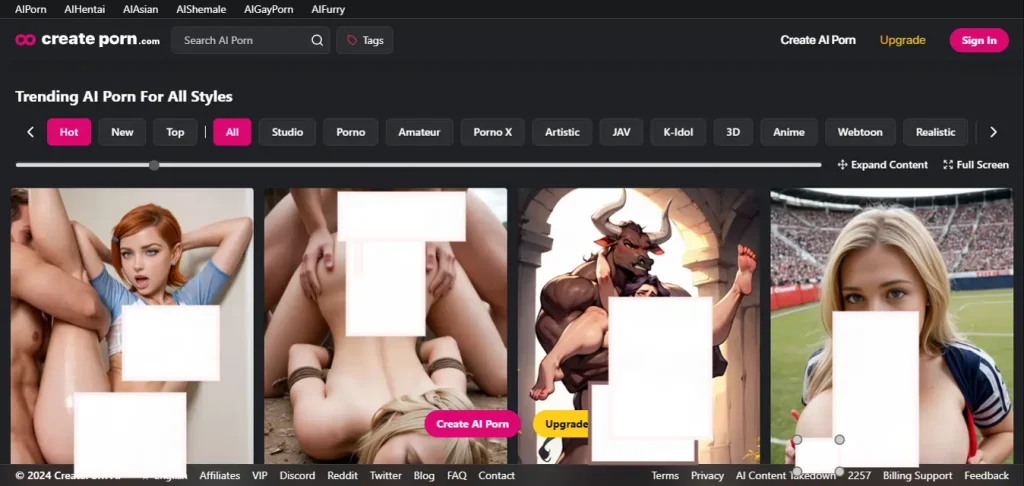Open the Tags button with tag icon

pyautogui.click(x=364, y=40)
